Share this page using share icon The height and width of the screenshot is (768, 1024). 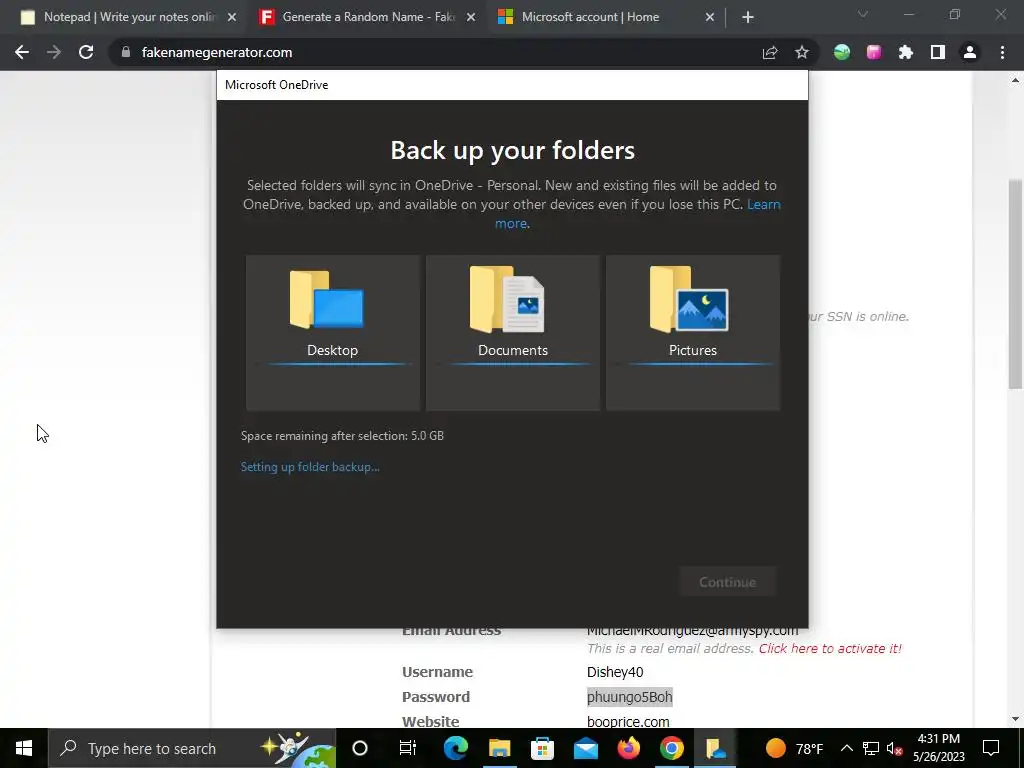[770, 52]
